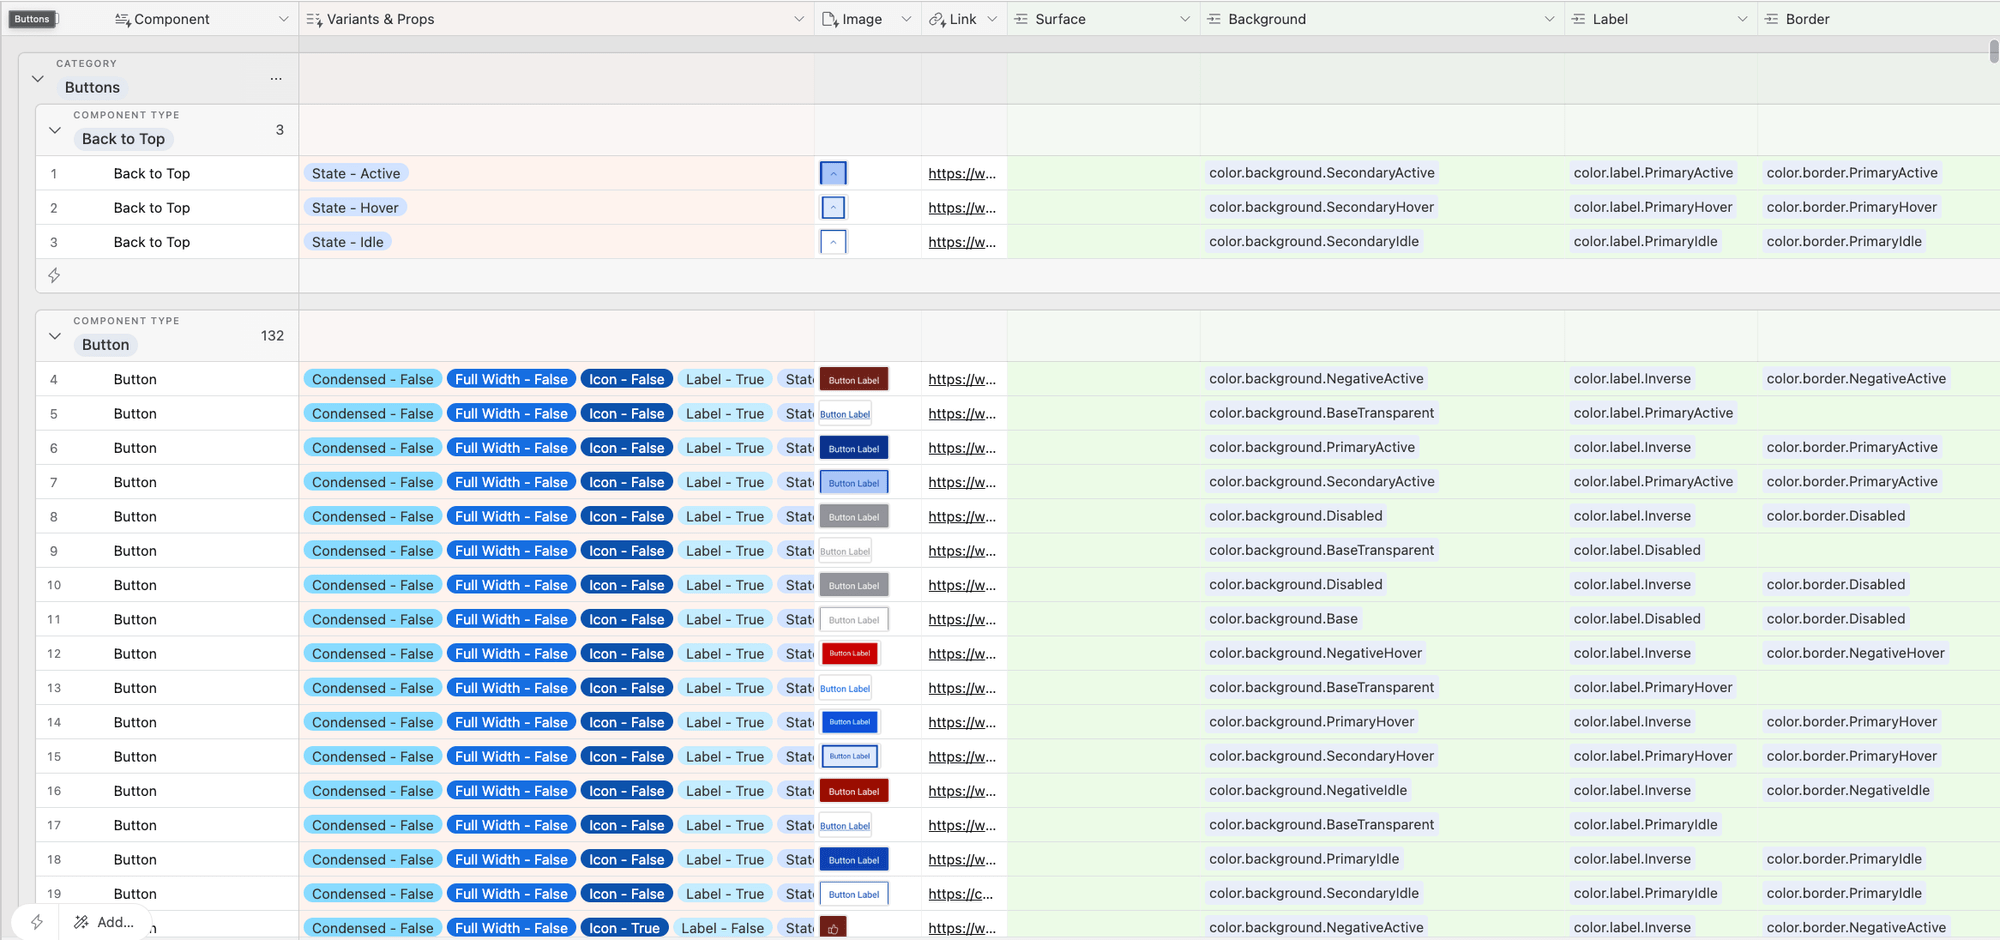Image resolution: width=2000 pixels, height=940 pixels.
Task: Click the grey Button Label image in row 8
Action: (x=854, y=516)
